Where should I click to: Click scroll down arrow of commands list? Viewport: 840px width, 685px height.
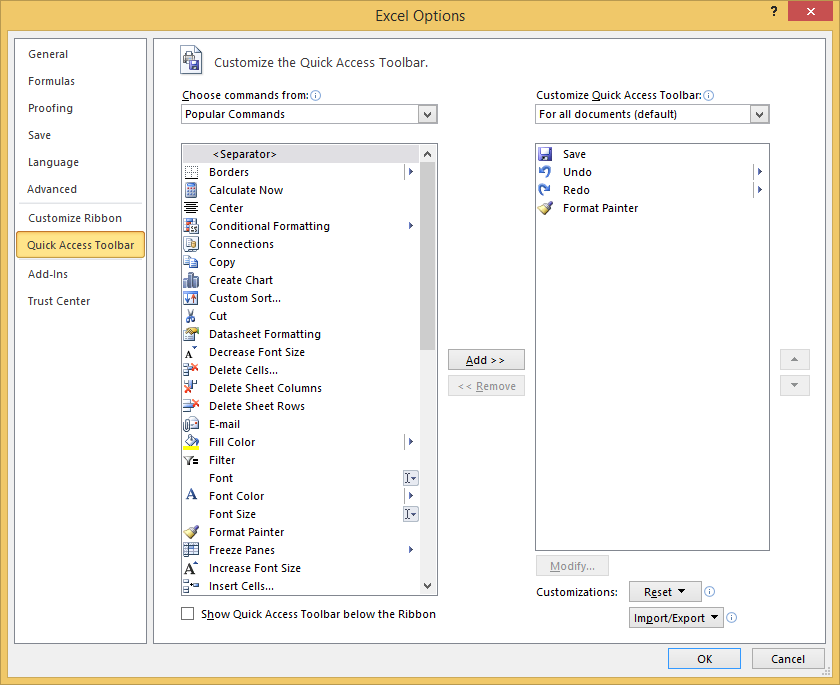pos(428,586)
